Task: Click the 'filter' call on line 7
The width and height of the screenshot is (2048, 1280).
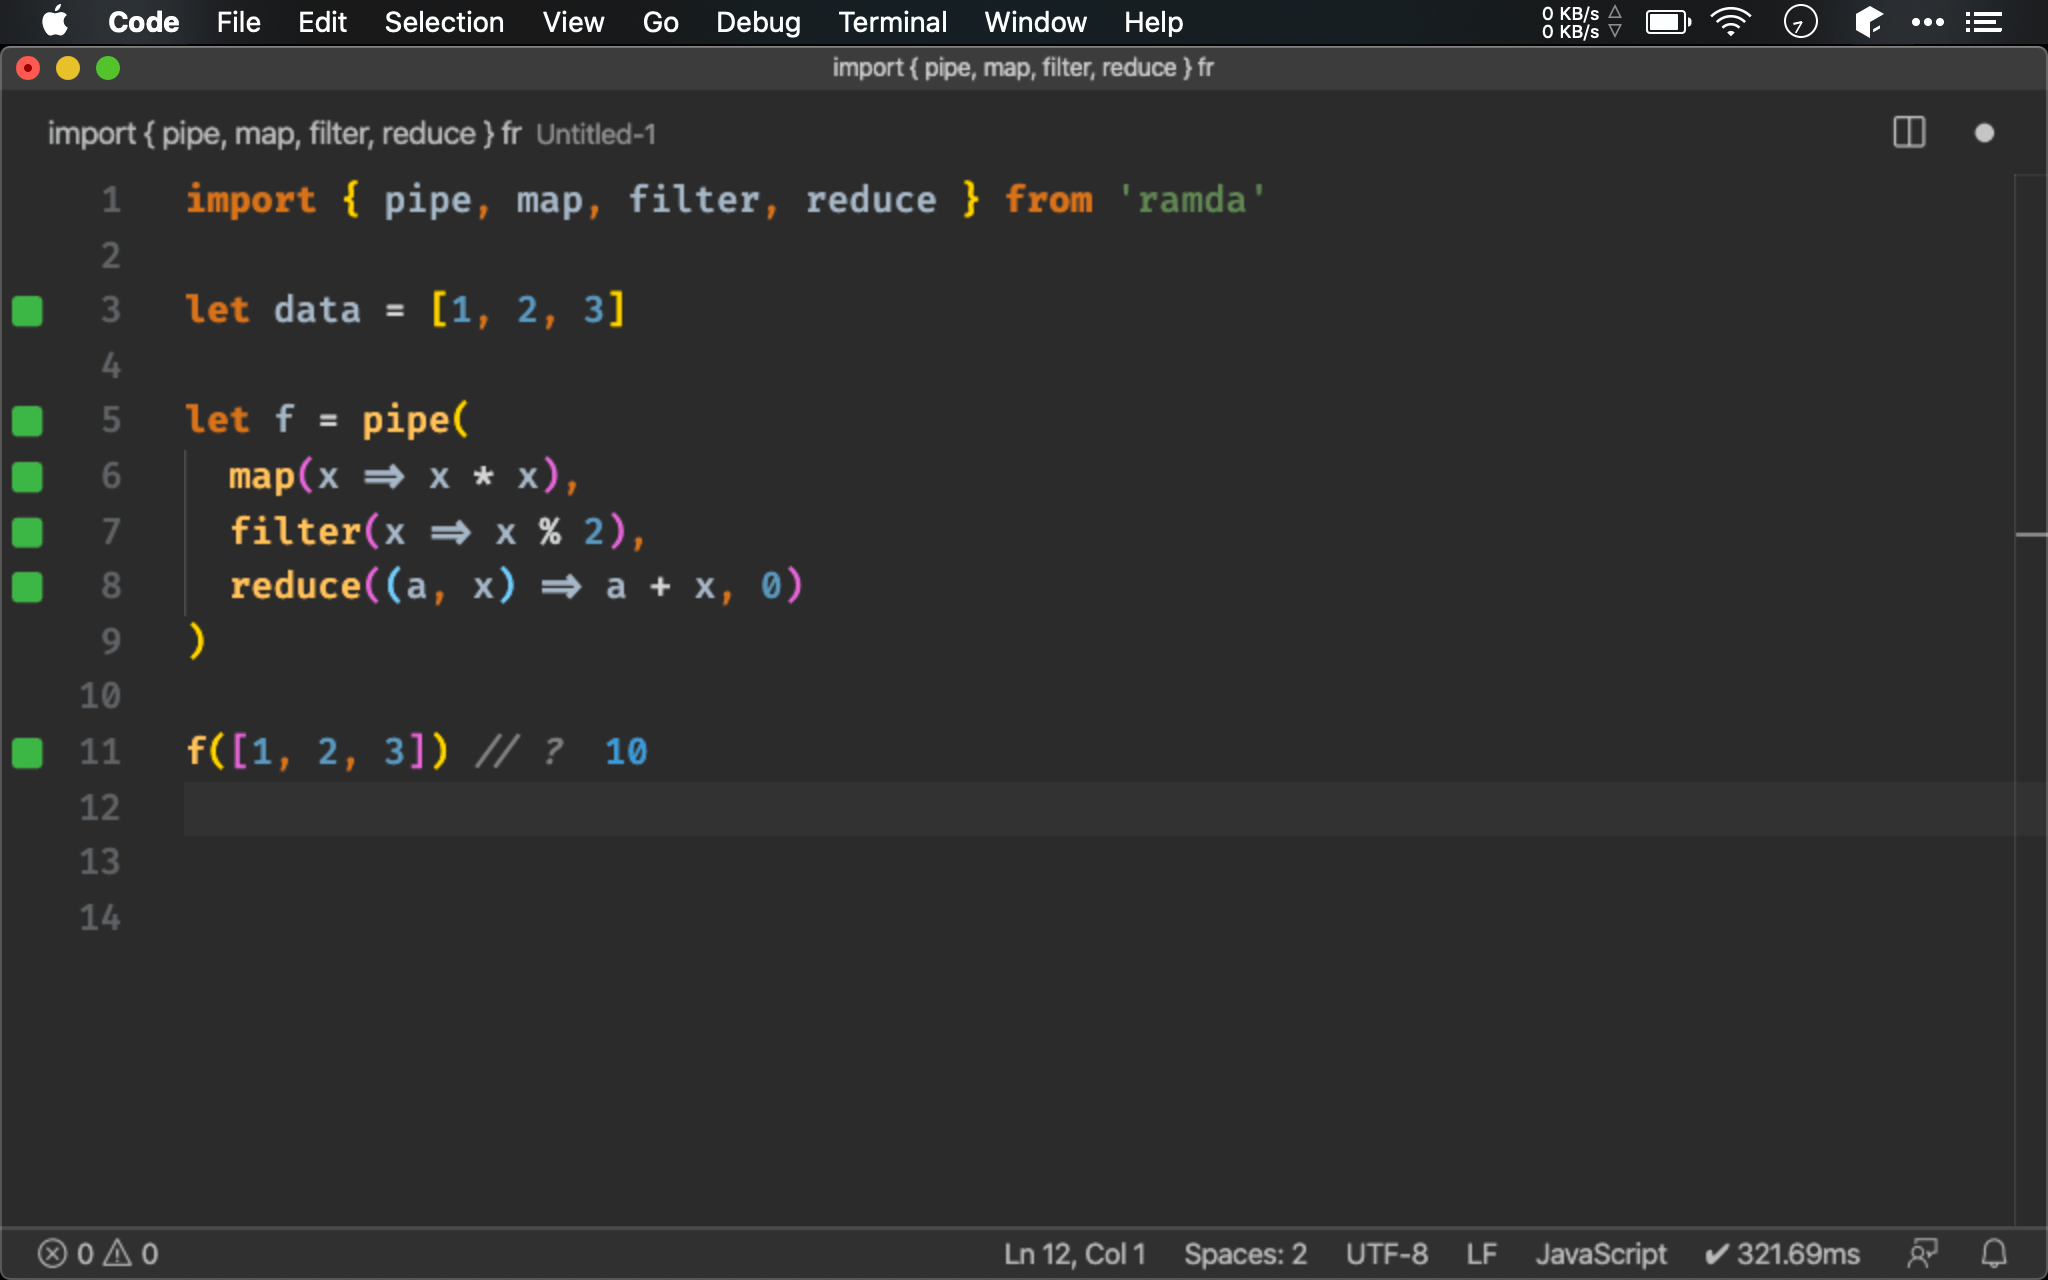Action: [x=295, y=531]
